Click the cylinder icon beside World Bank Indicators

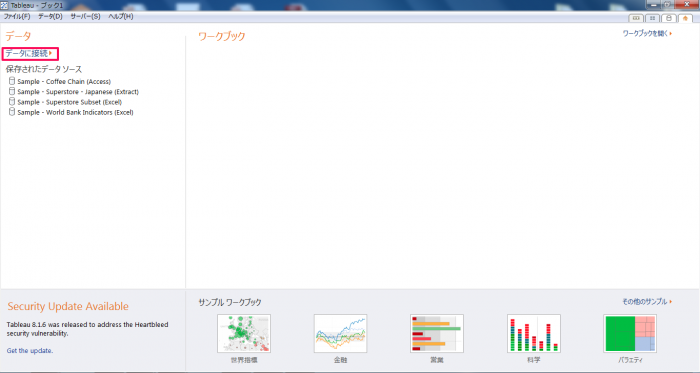12,112
